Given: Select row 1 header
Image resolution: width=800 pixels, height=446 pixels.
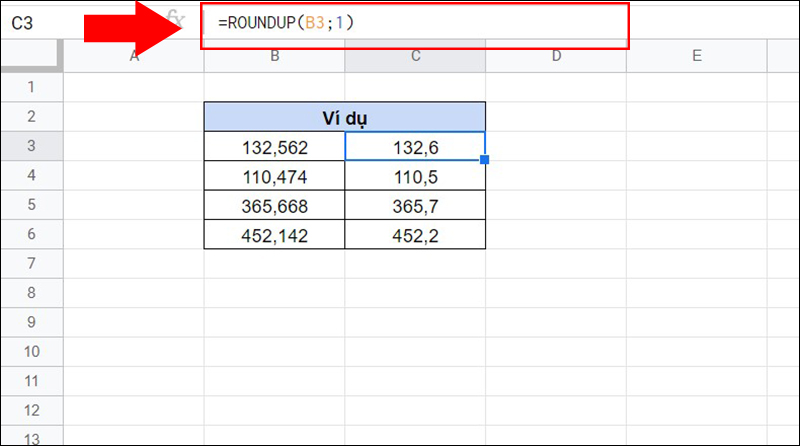Looking at the screenshot, I should (32, 87).
